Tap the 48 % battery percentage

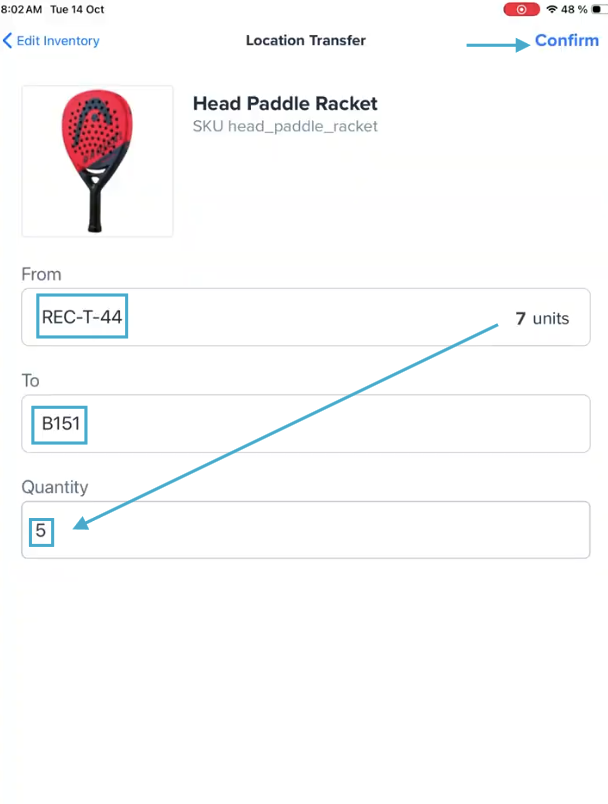pos(574,9)
